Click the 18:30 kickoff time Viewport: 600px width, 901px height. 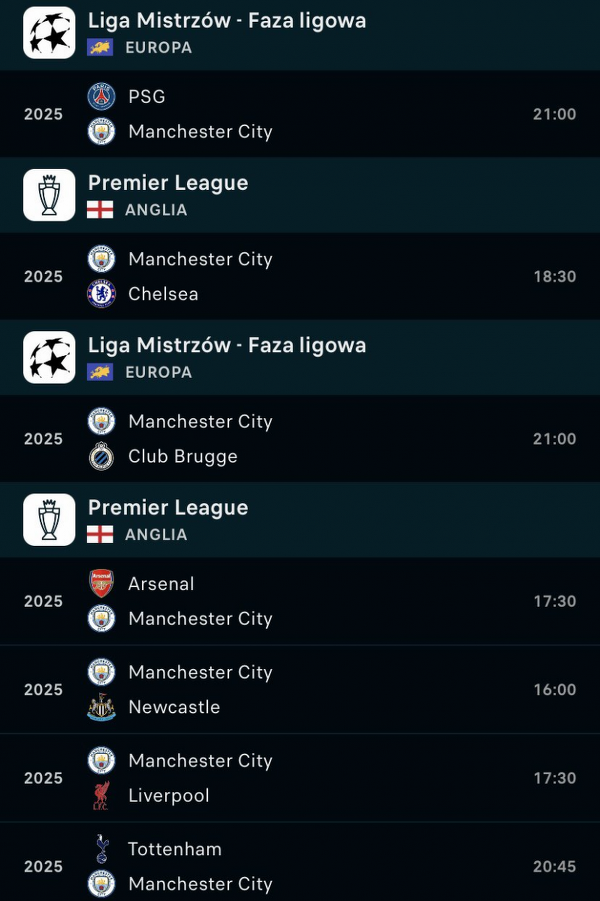coord(554,276)
